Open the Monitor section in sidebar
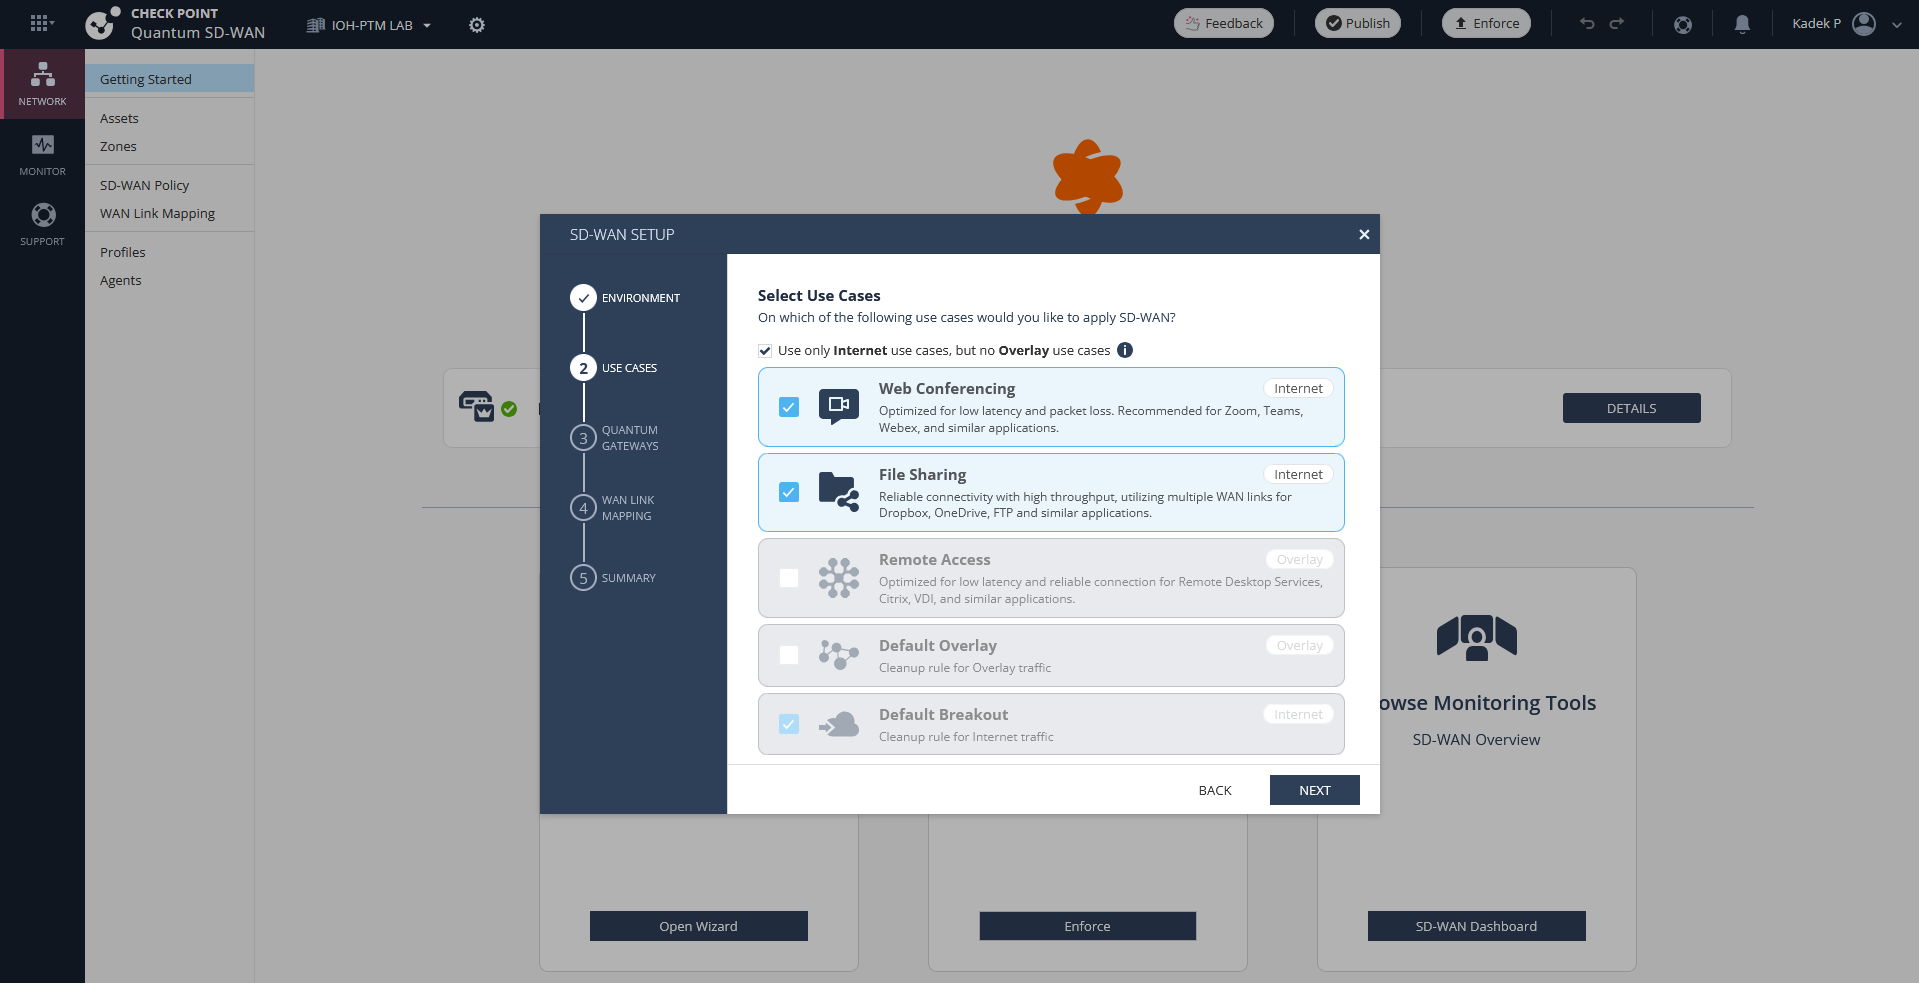 point(42,155)
